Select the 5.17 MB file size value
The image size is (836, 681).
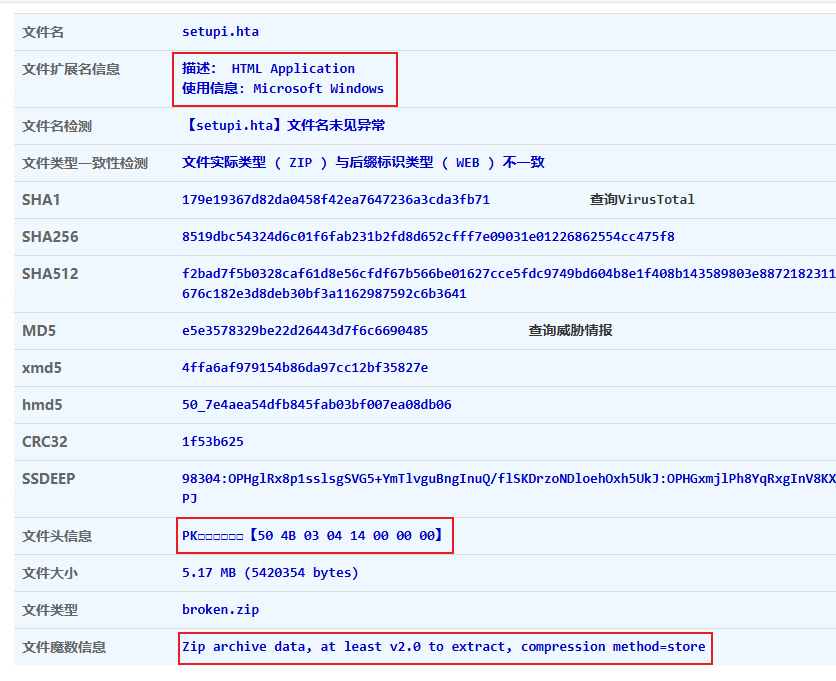270,573
